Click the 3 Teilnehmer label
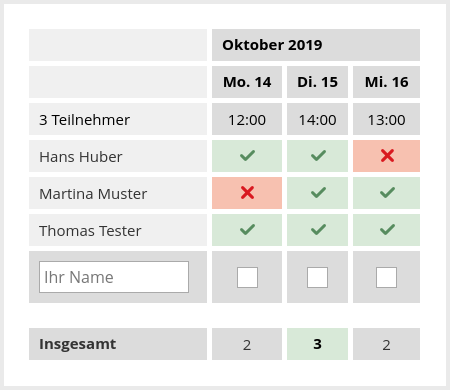Screen dimensions: 450x390 click(84, 120)
